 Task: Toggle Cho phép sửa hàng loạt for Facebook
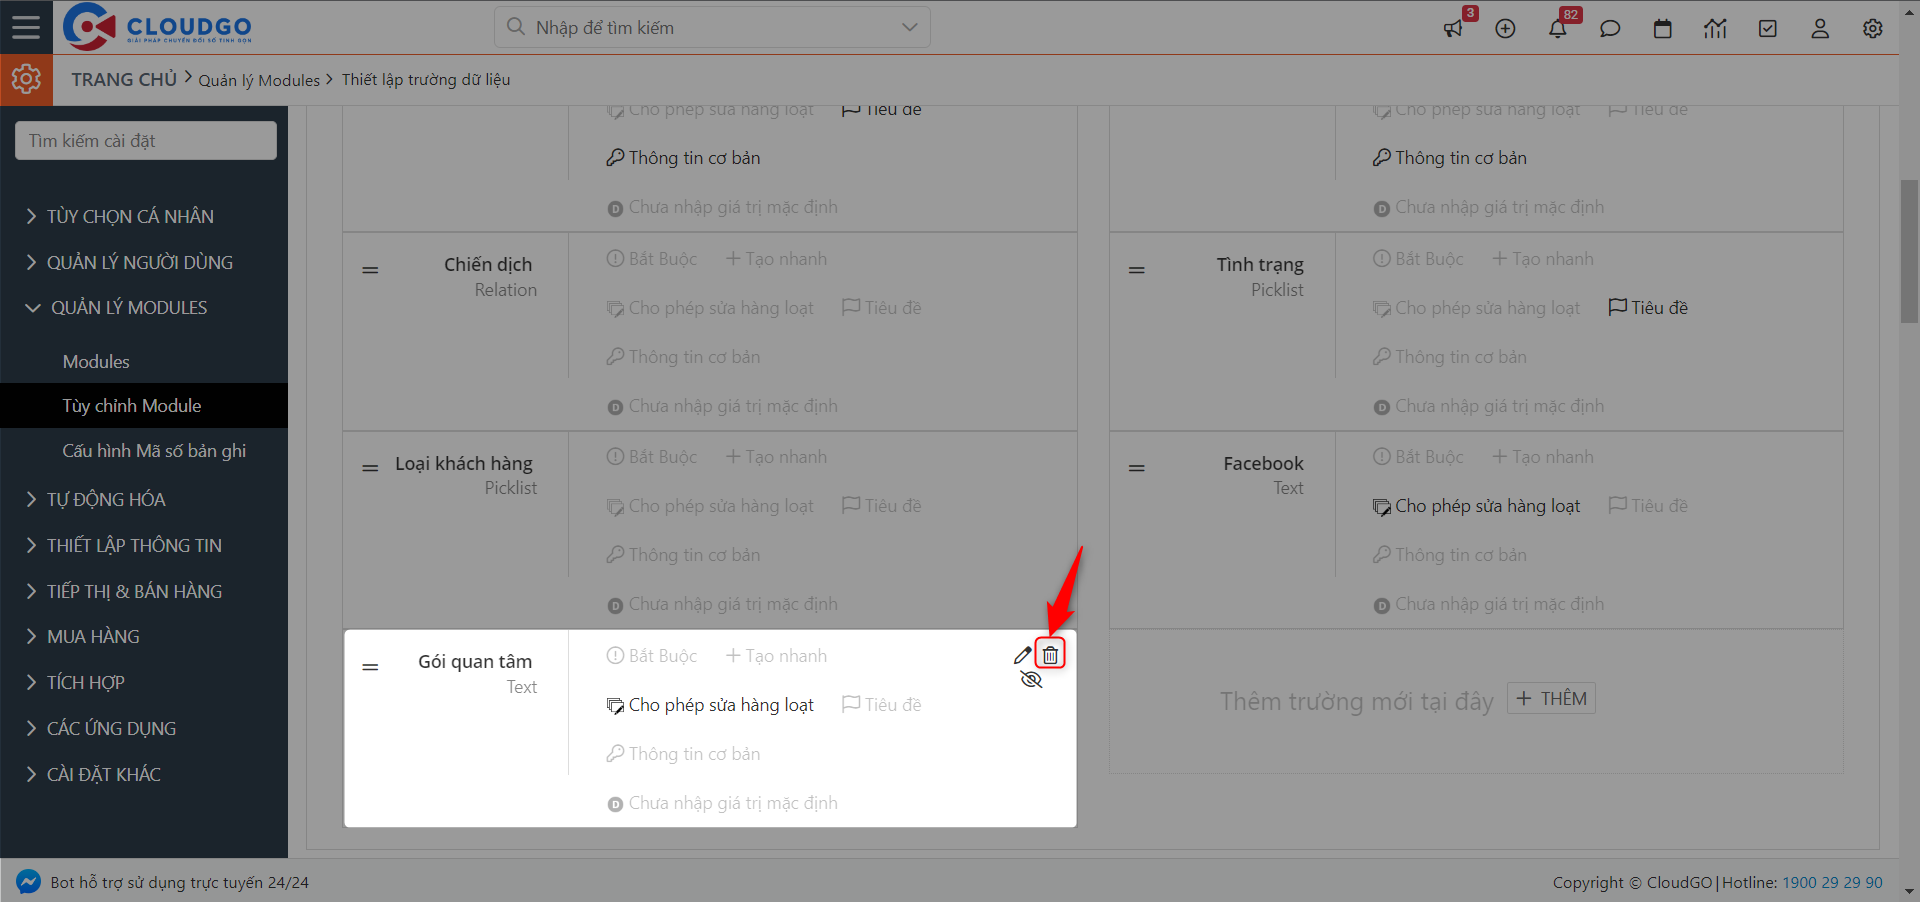pos(1476,506)
